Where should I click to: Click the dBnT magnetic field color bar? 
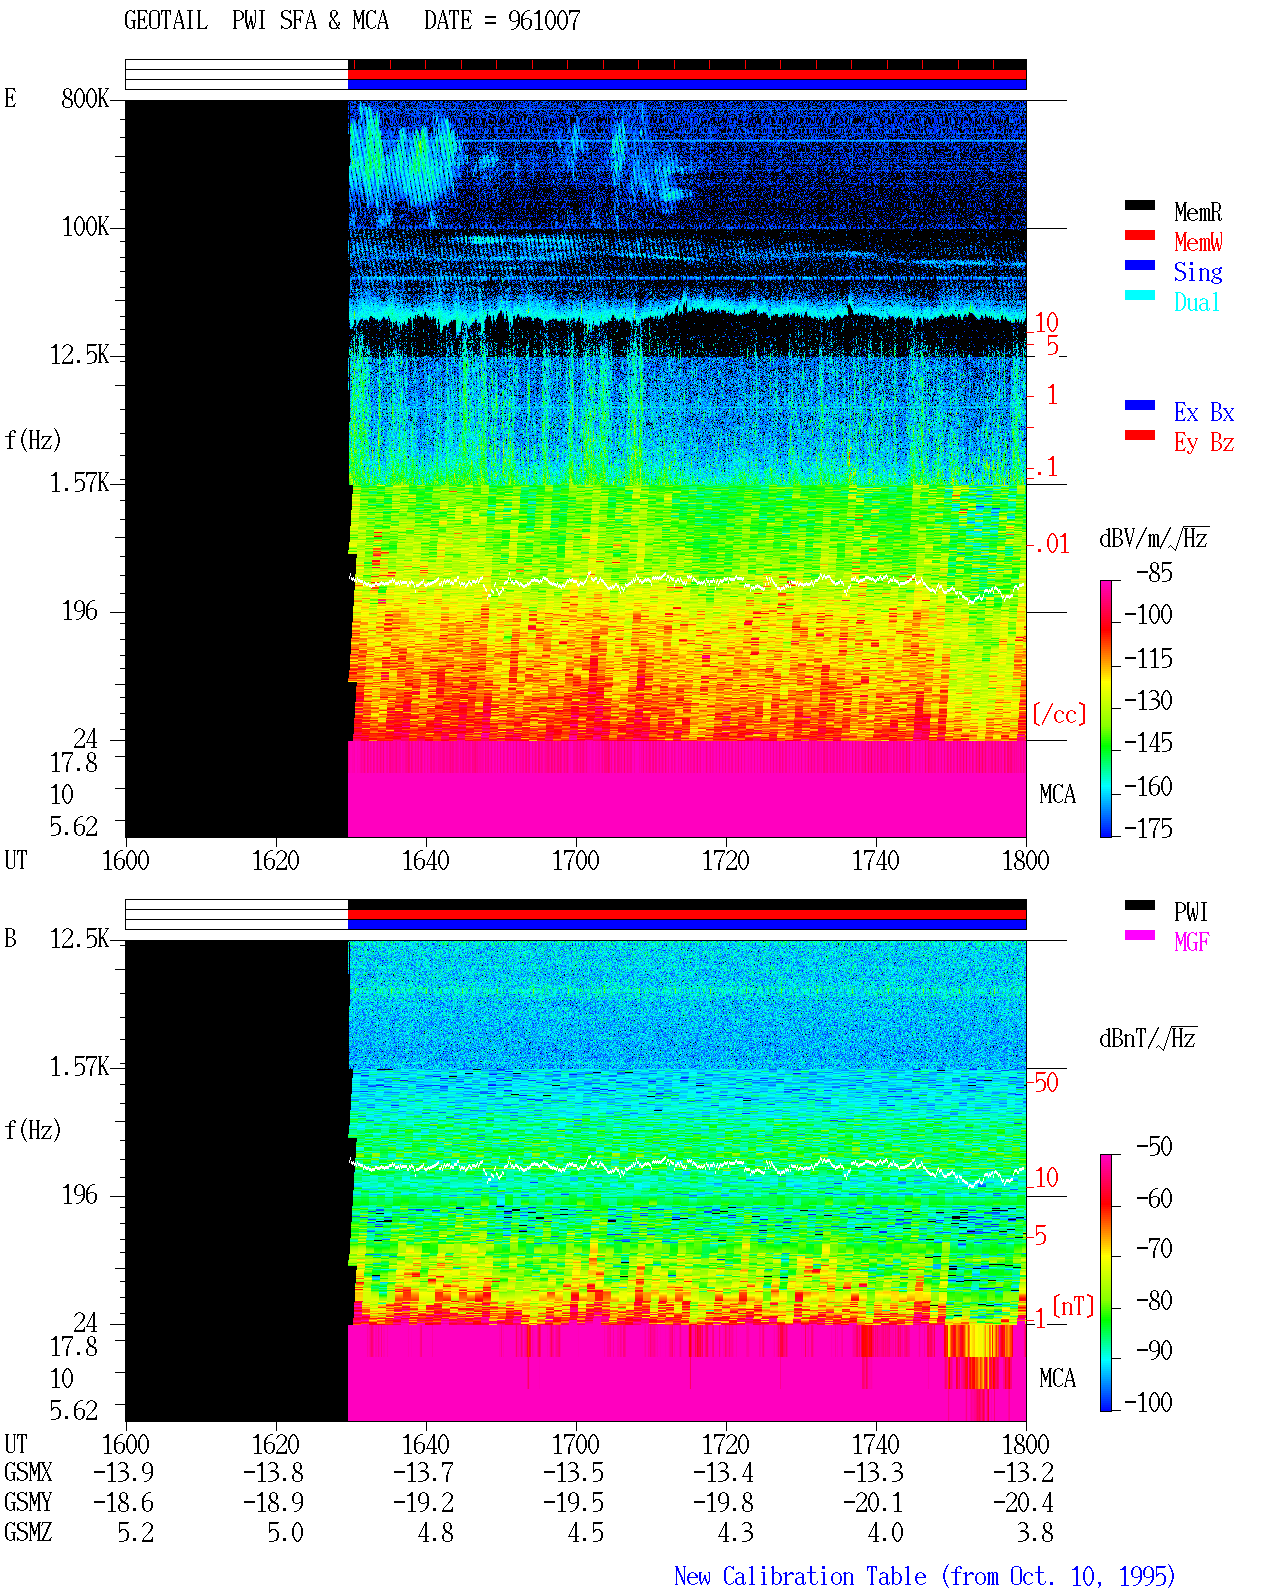1106,1283
